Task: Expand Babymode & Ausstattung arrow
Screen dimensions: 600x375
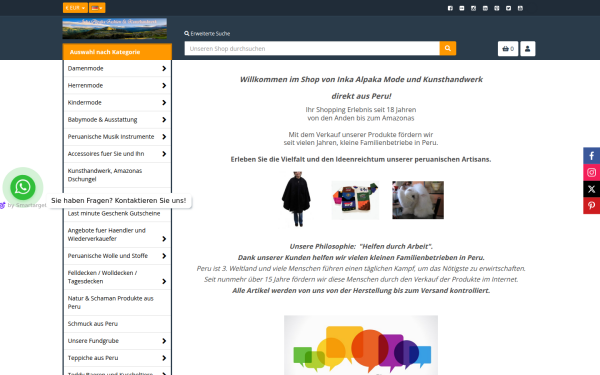Action: 164,120
